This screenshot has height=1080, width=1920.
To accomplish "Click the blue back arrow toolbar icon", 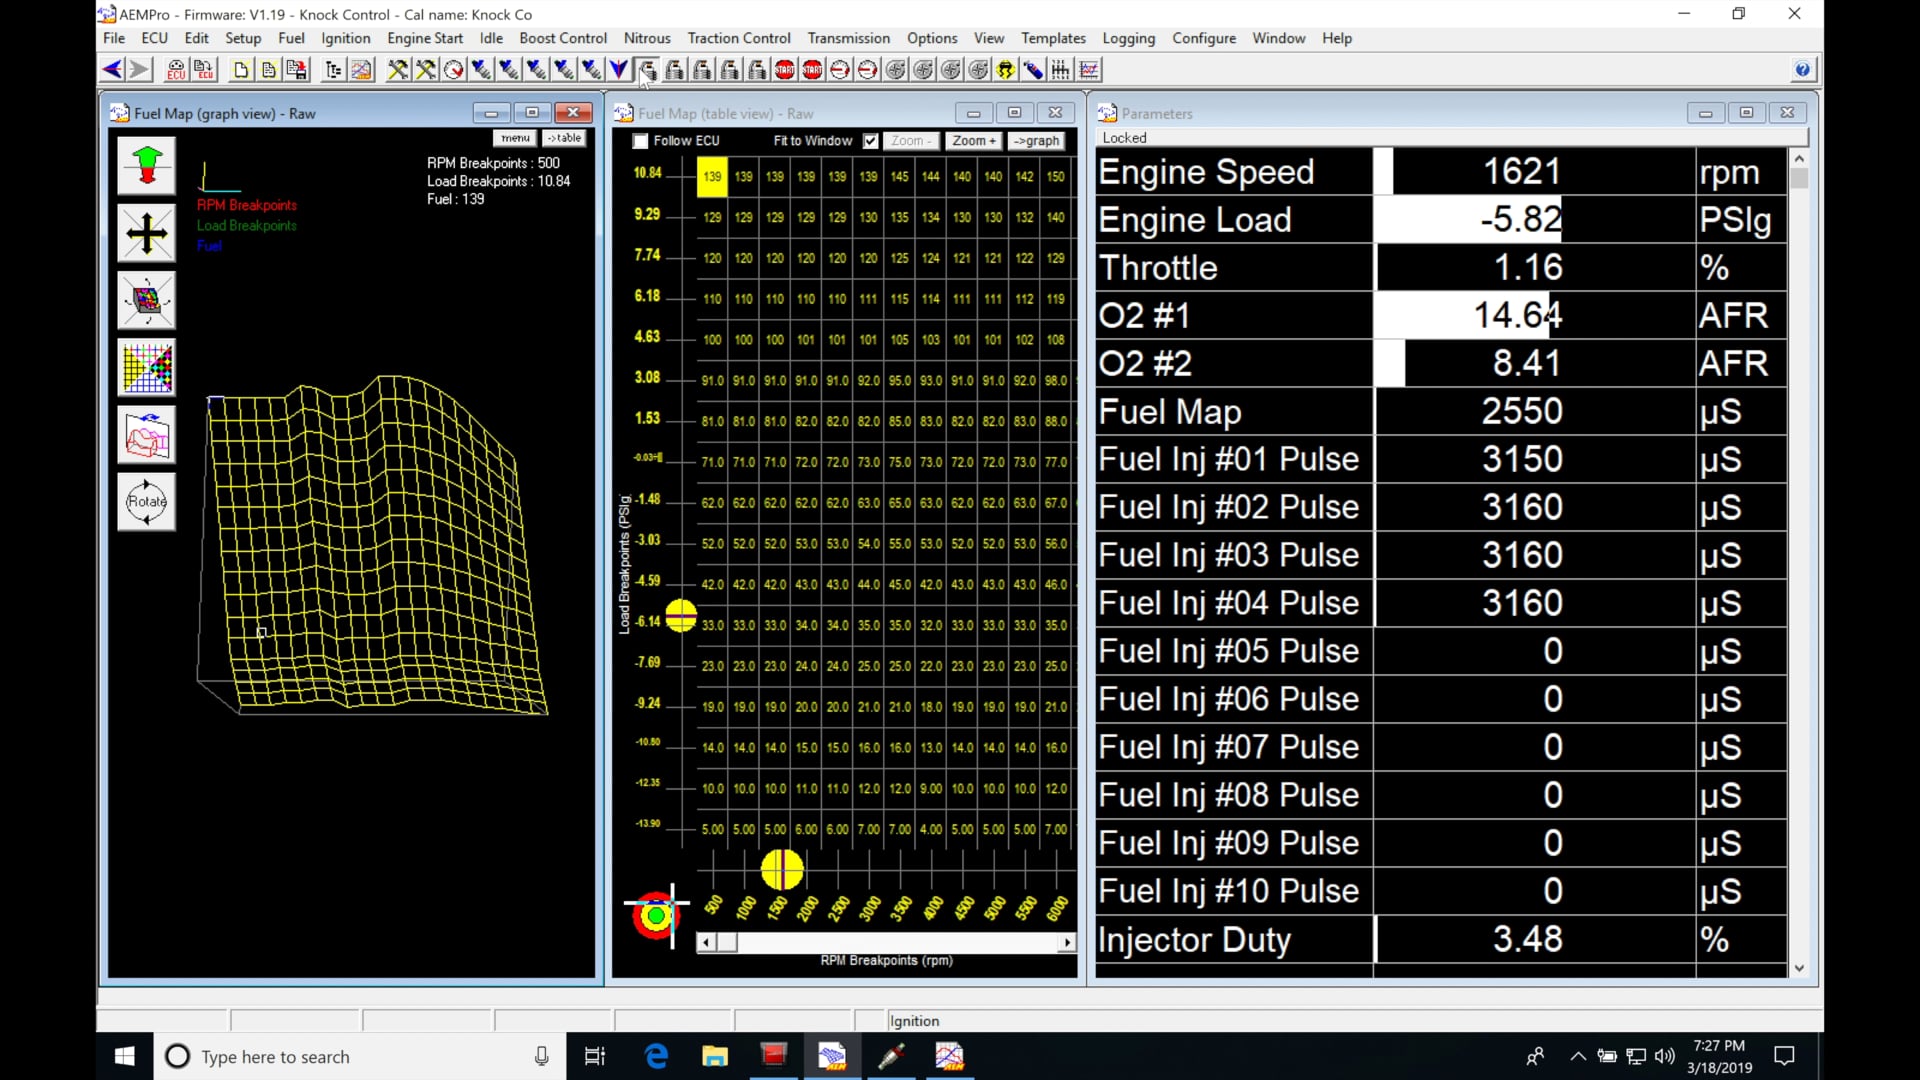I will 112,70.
